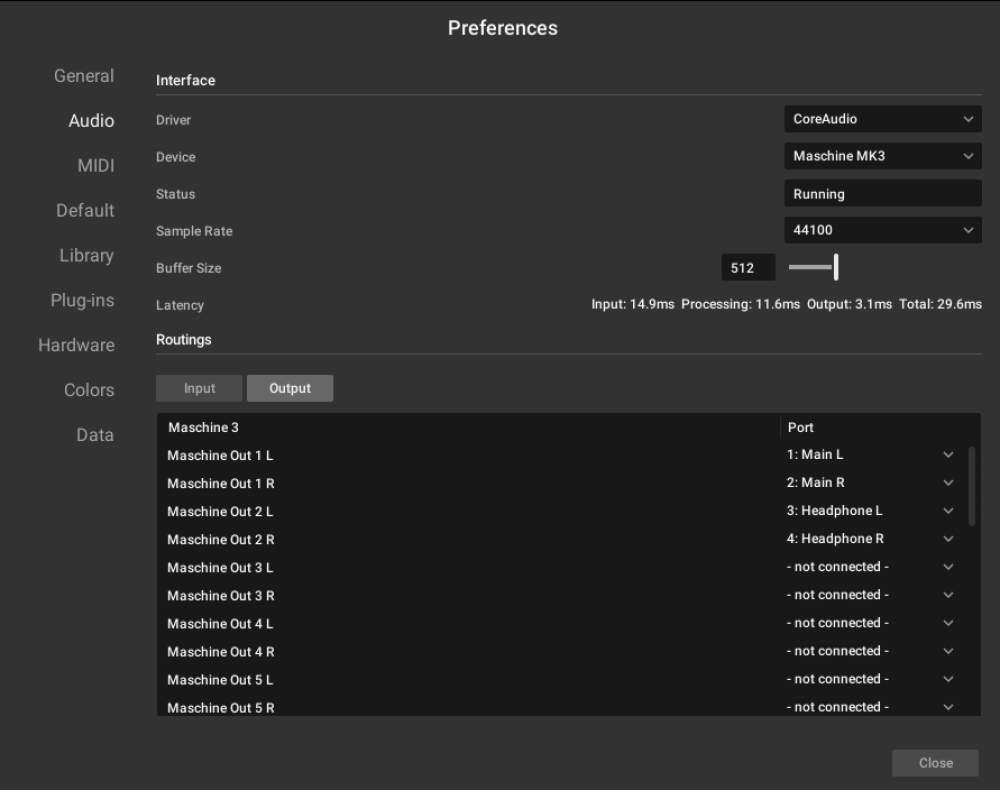Click the Output: 3.1ms latency readout
The image size is (1000, 790).
pos(849,304)
